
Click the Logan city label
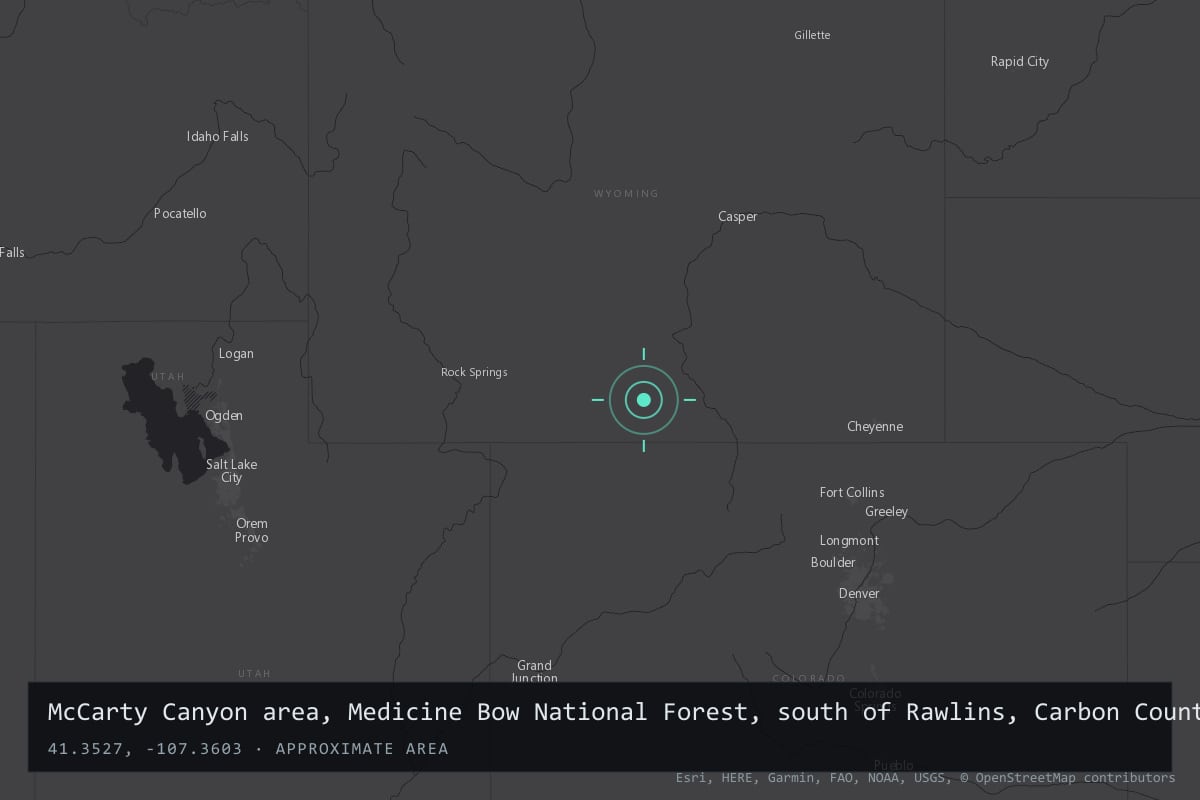(236, 353)
